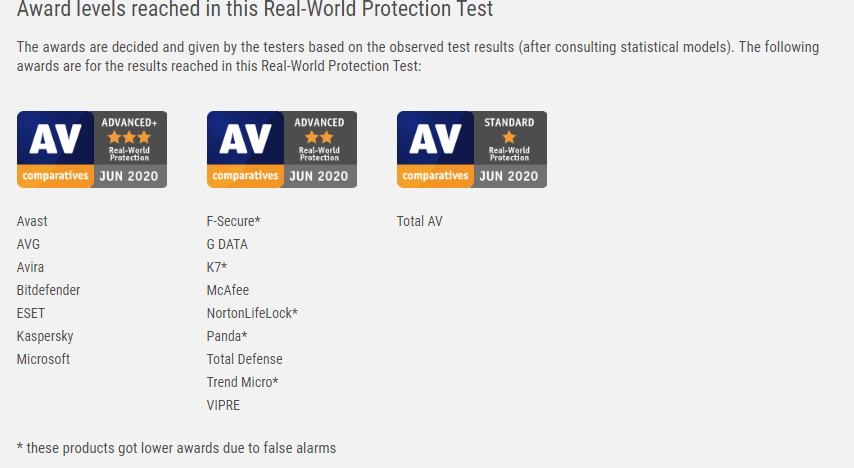Screen dimensions: 854x468
Task: Click VIPRE in the award list
Action: 224,405
